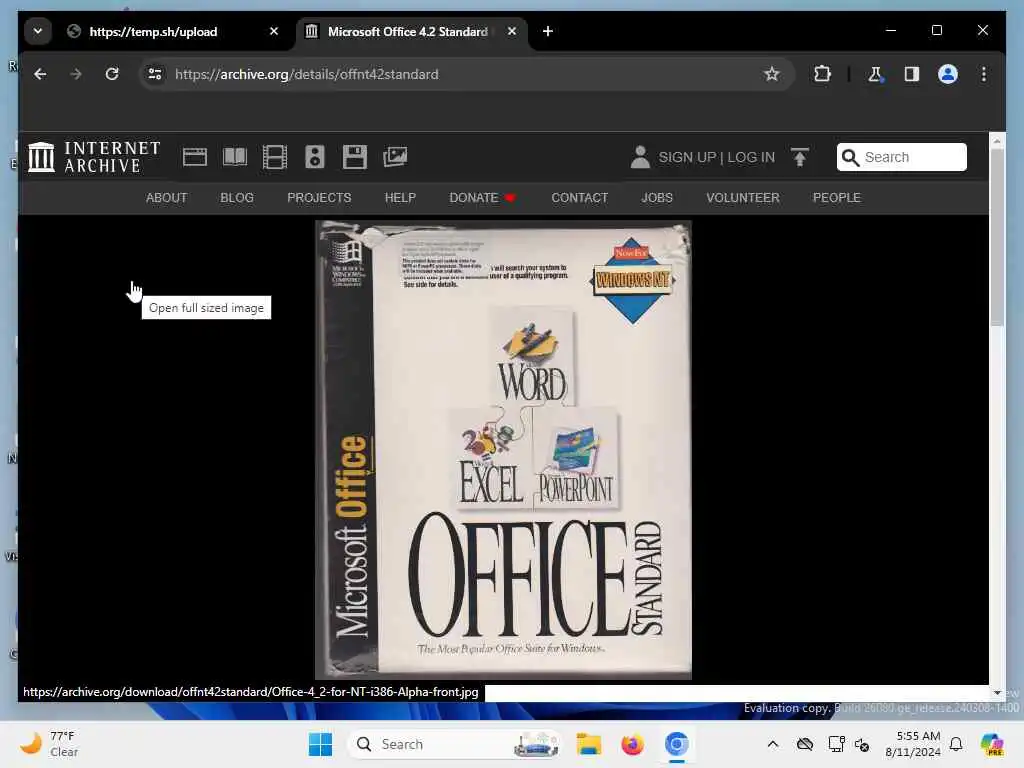Screen dimensions: 1024x768
Task: Open site information icon in address bar
Action: (155, 74)
